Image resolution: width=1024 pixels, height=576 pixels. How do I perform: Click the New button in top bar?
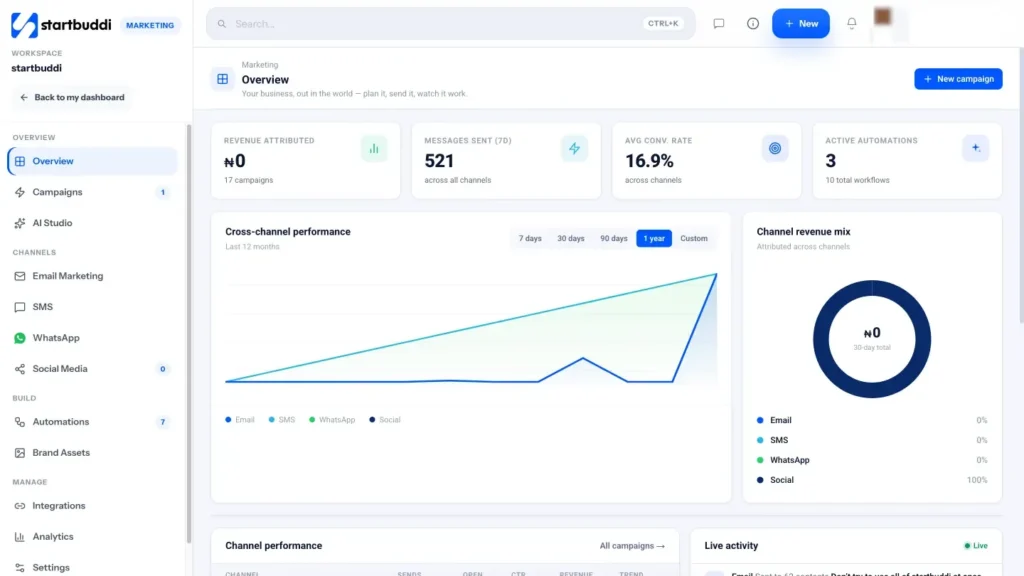point(801,24)
